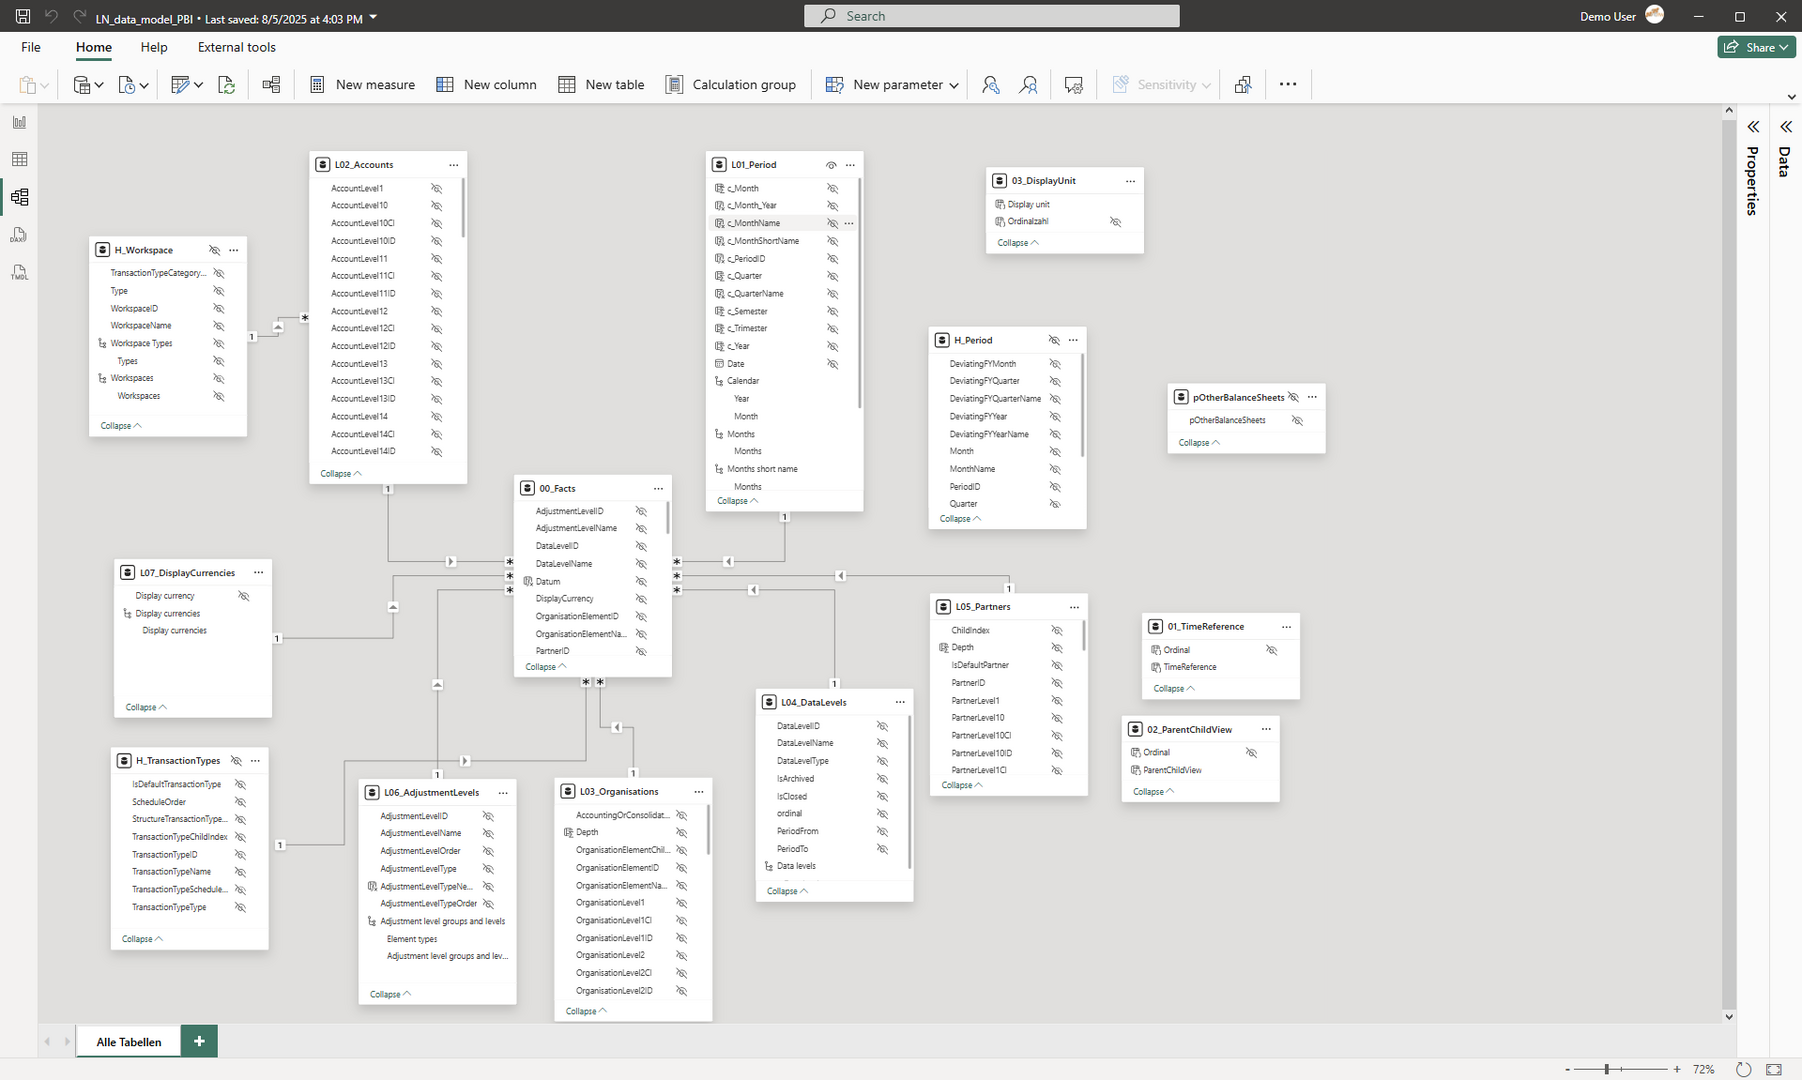Switch to the External tools tab

pos(236,47)
